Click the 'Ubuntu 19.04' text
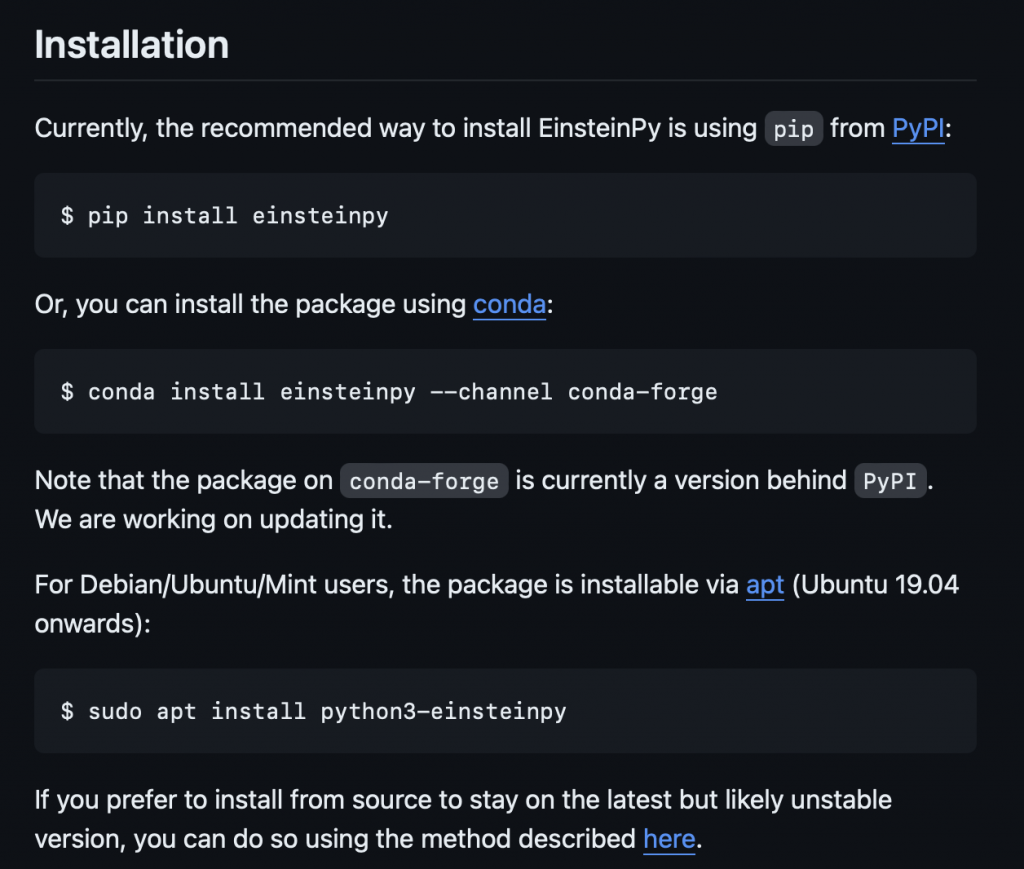 pos(880,585)
